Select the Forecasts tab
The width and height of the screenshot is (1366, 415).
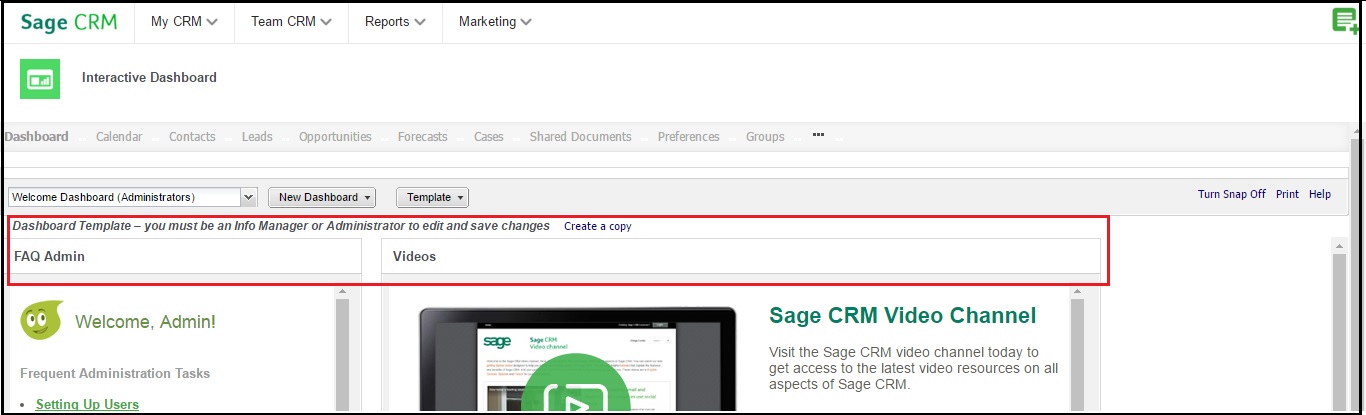coord(423,137)
